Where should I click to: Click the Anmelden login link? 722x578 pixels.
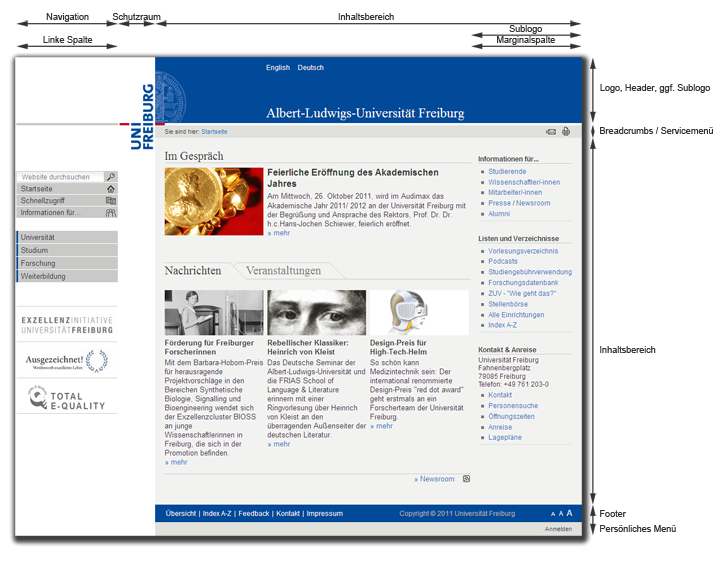[x=558, y=529]
